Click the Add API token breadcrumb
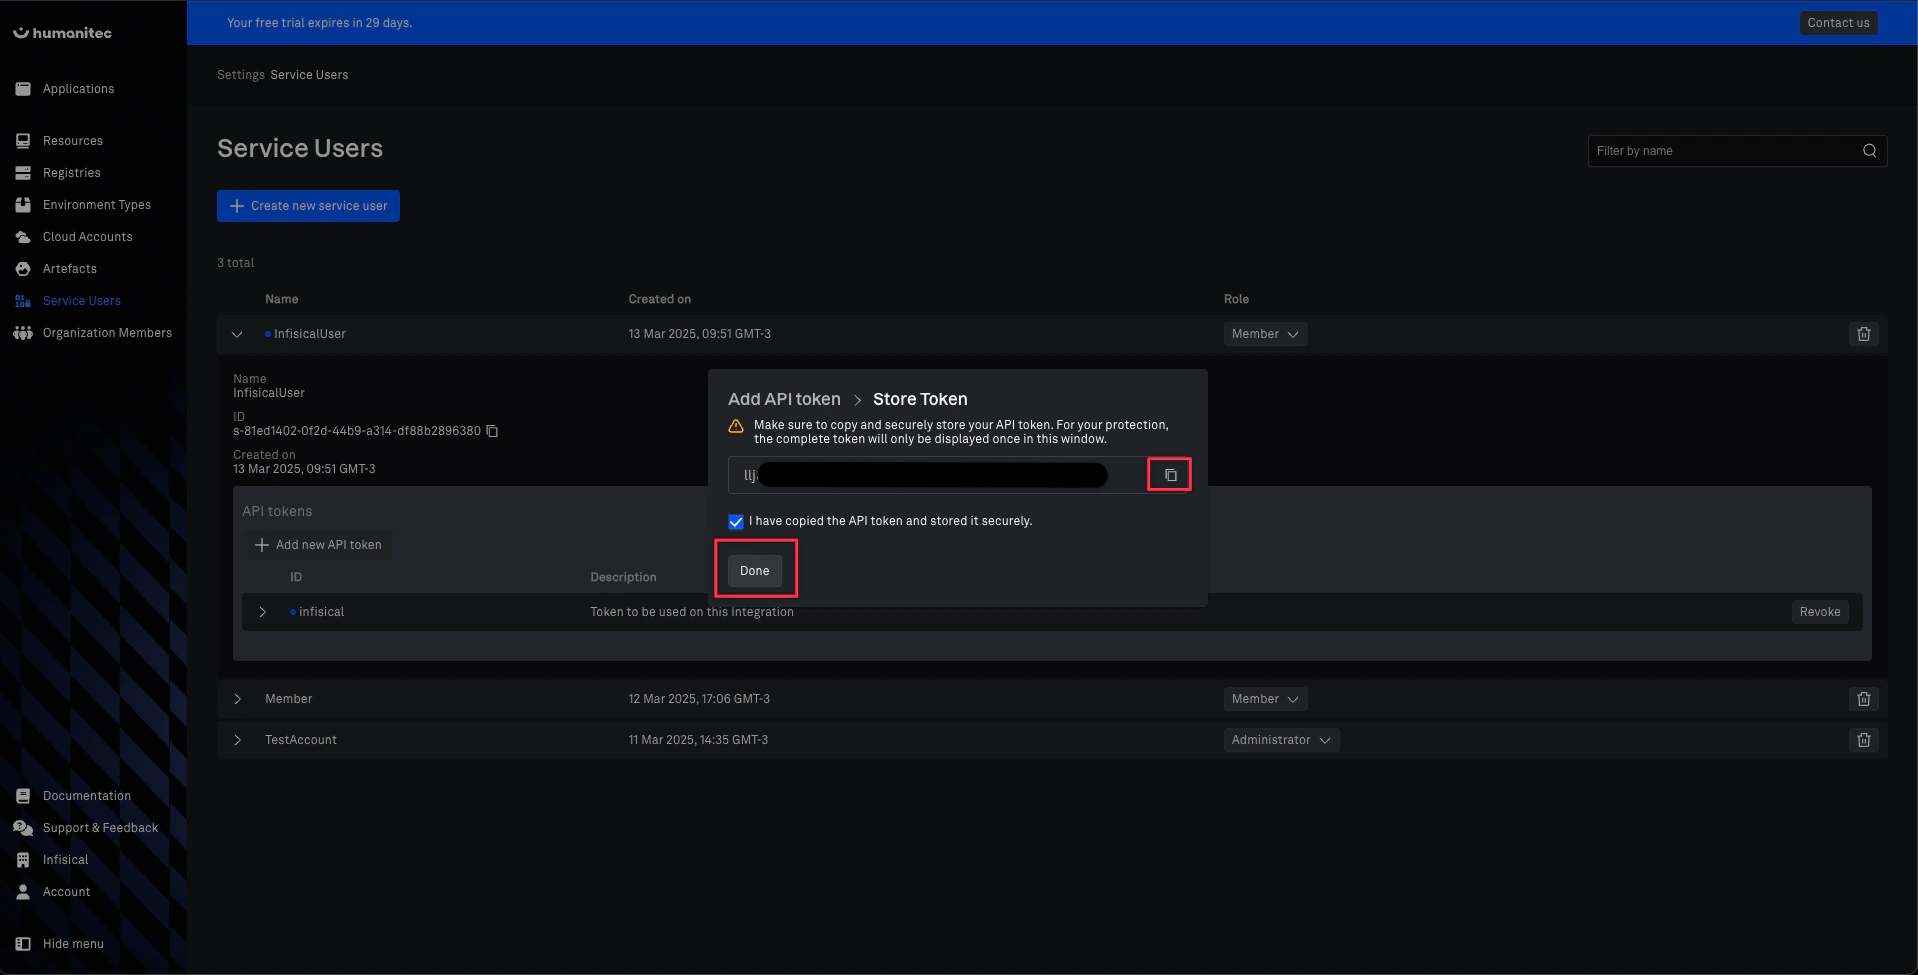Screen dimensions: 1918x975 784,399
